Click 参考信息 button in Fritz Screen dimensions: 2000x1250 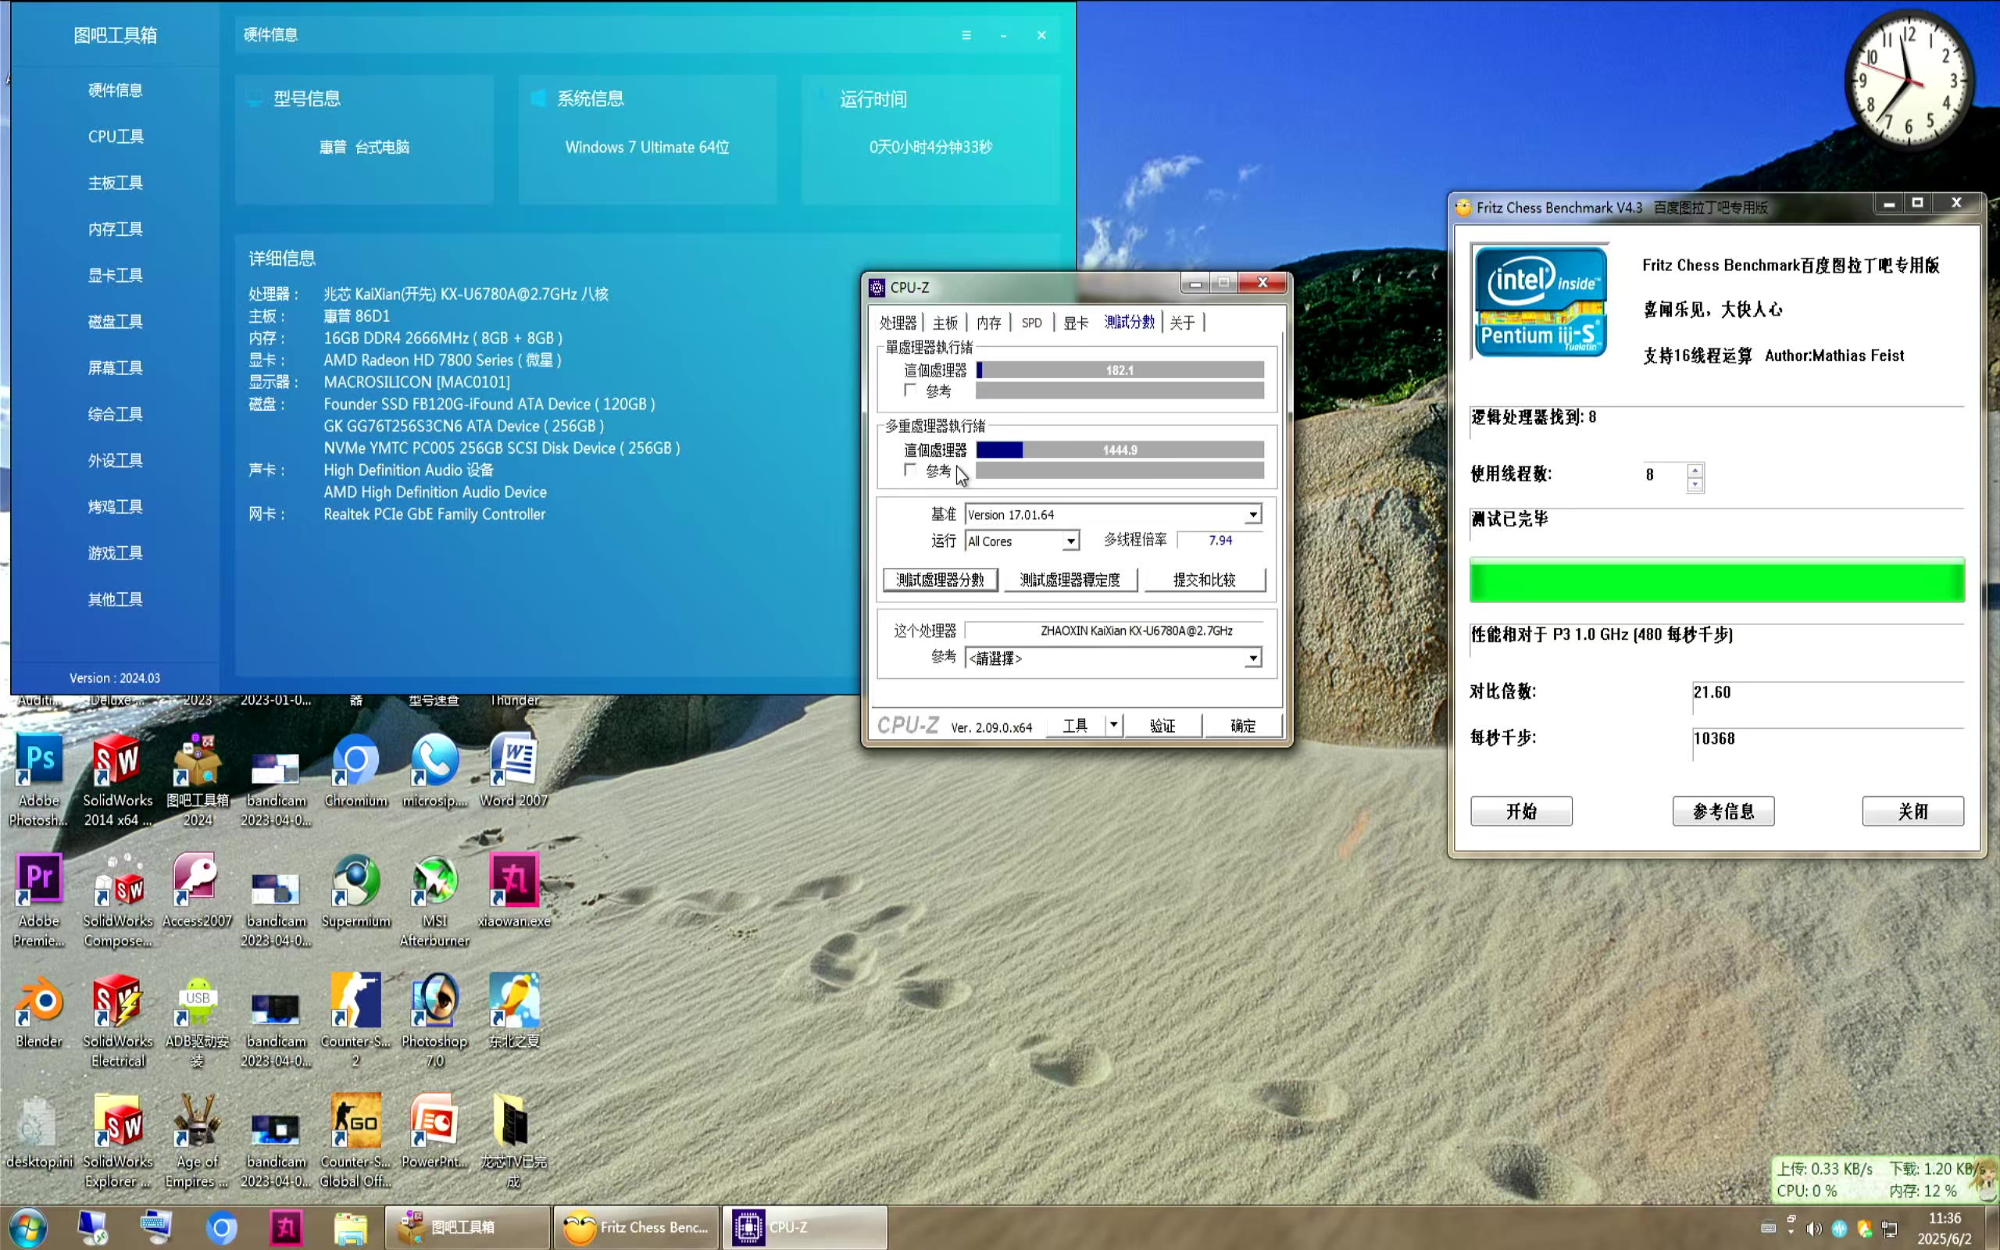pos(1723,811)
